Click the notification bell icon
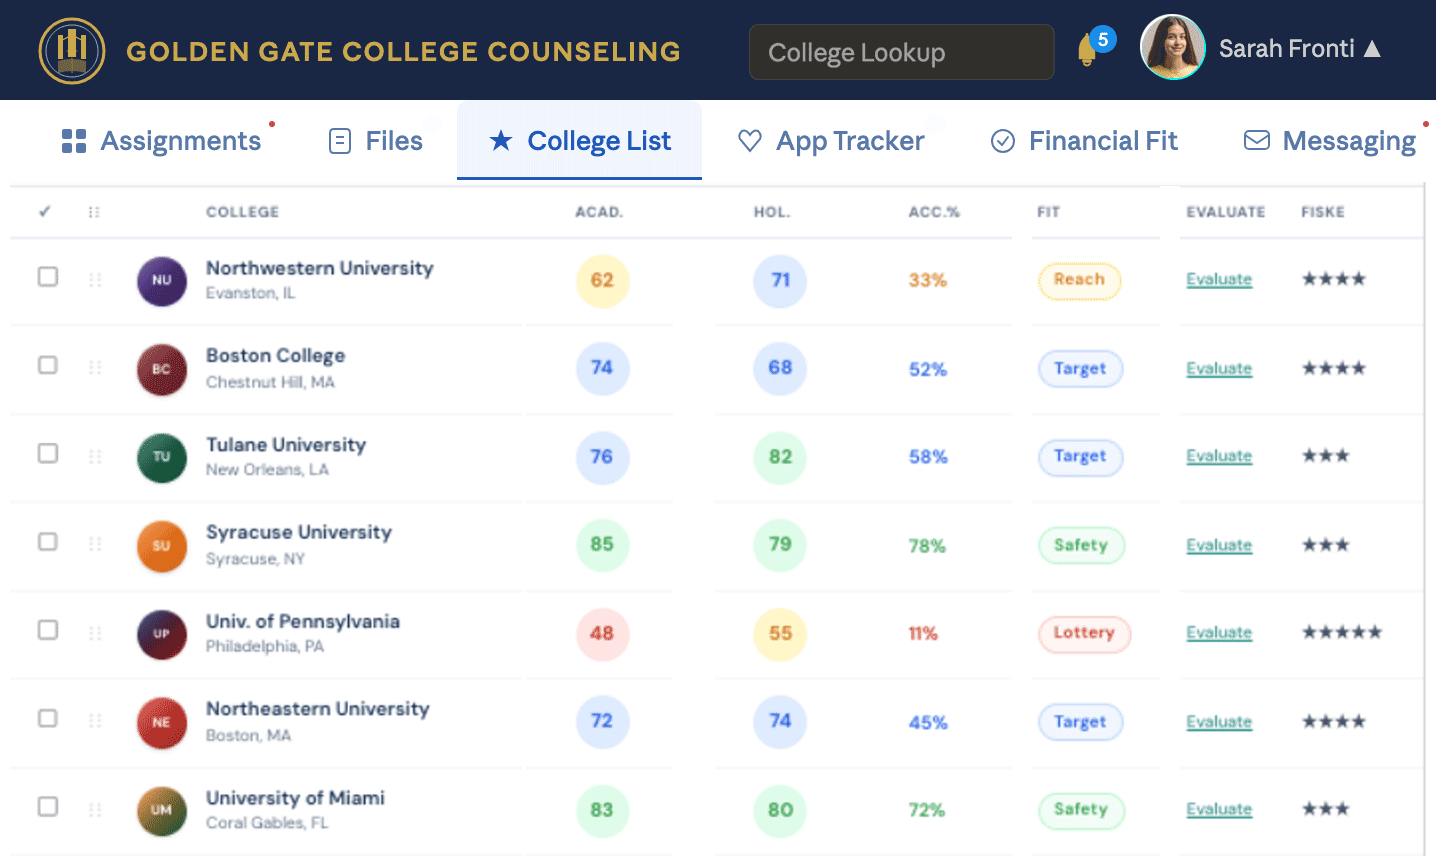1436x863 pixels. point(1087,50)
